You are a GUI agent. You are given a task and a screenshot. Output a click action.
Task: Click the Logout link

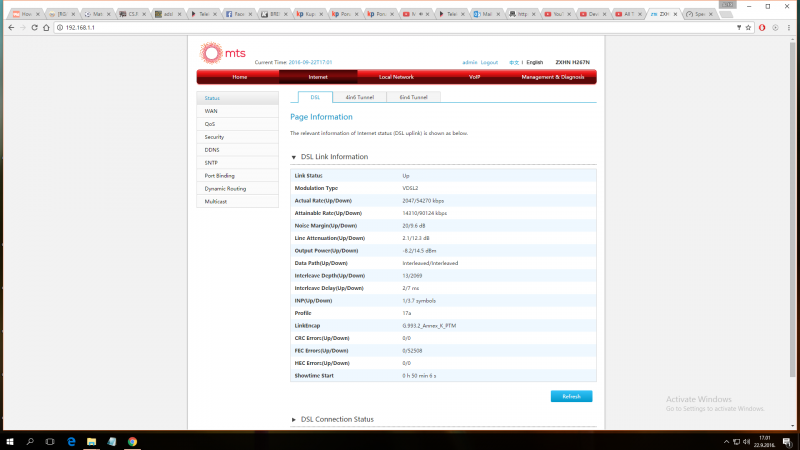click(489, 62)
